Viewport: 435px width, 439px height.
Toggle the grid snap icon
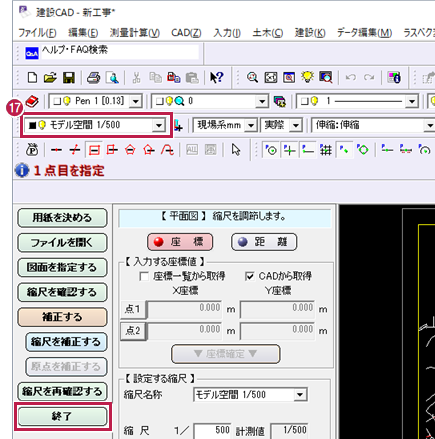(x=326, y=150)
